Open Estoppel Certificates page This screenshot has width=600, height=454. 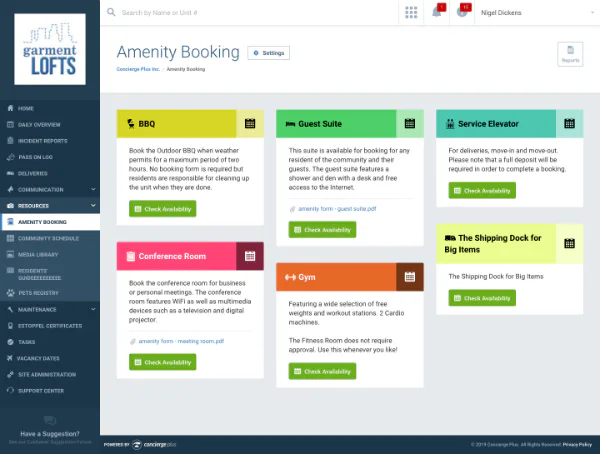click(50, 325)
